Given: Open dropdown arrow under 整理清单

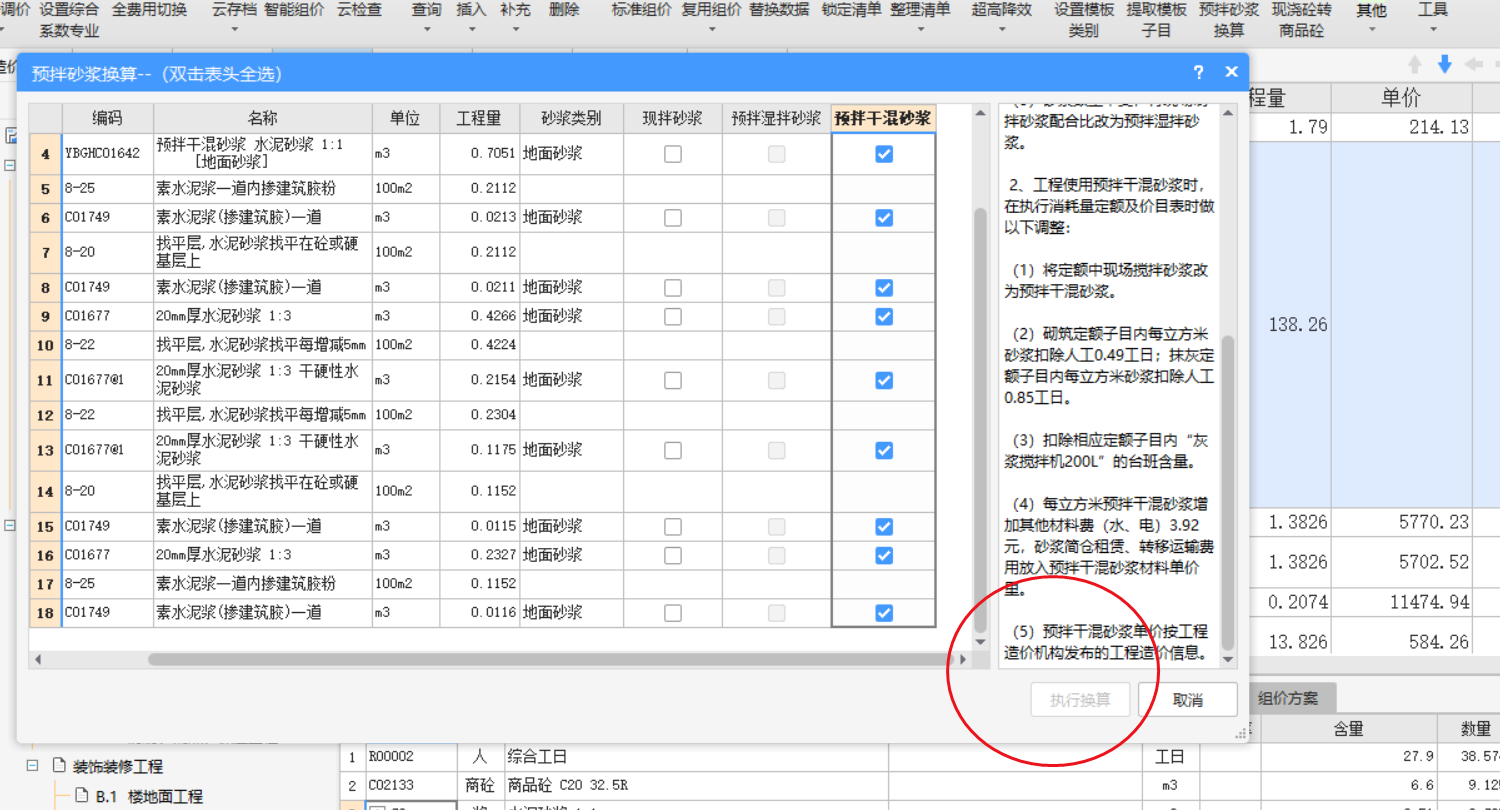Looking at the screenshot, I should coord(921,30).
